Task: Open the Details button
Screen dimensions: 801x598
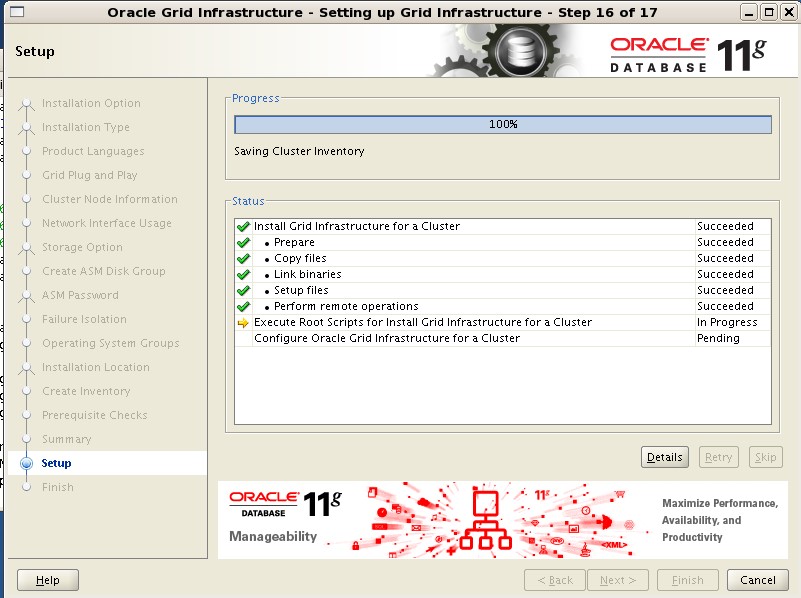Action: click(x=665, y=457)
